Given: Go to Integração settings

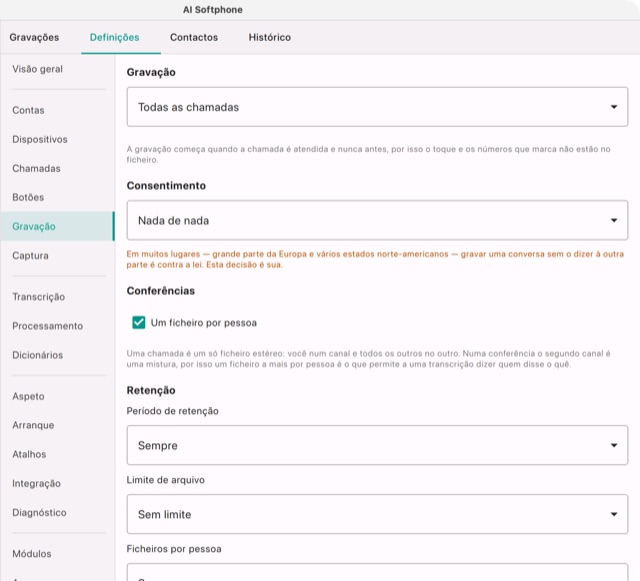Looking at the screenshot, I should [58, 483].
